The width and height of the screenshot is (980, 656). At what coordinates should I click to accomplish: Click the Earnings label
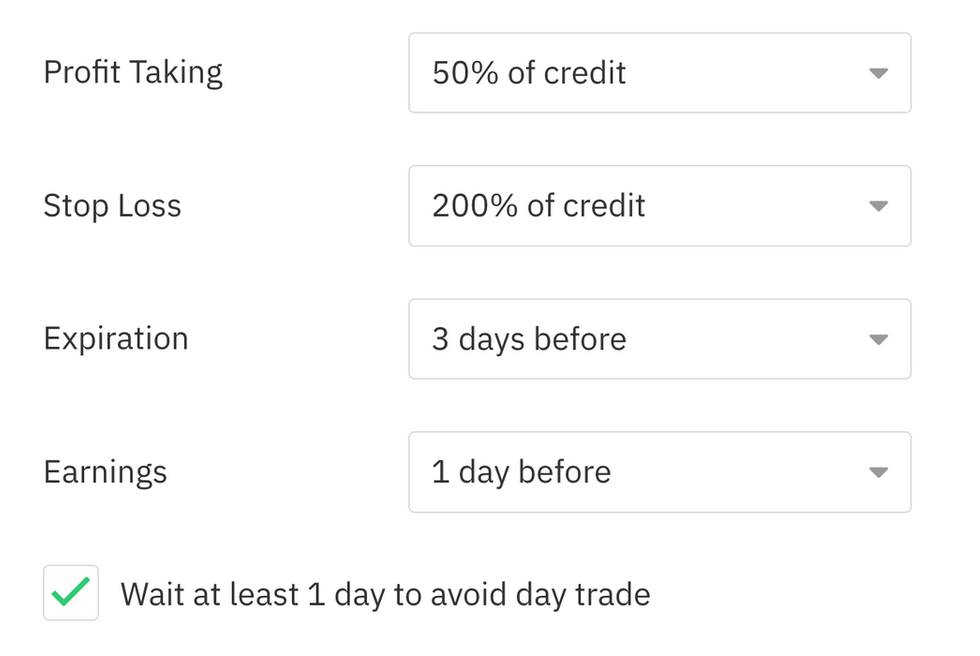[104, 471]
